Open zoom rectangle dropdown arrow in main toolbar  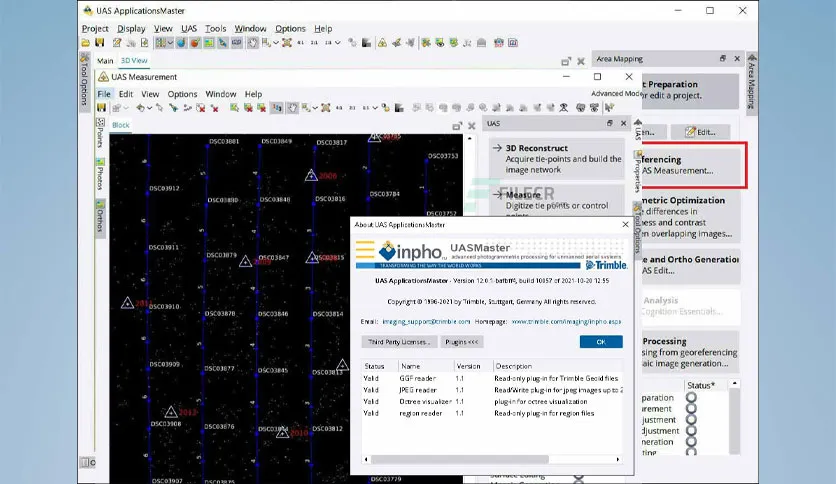tap(276, 43)
